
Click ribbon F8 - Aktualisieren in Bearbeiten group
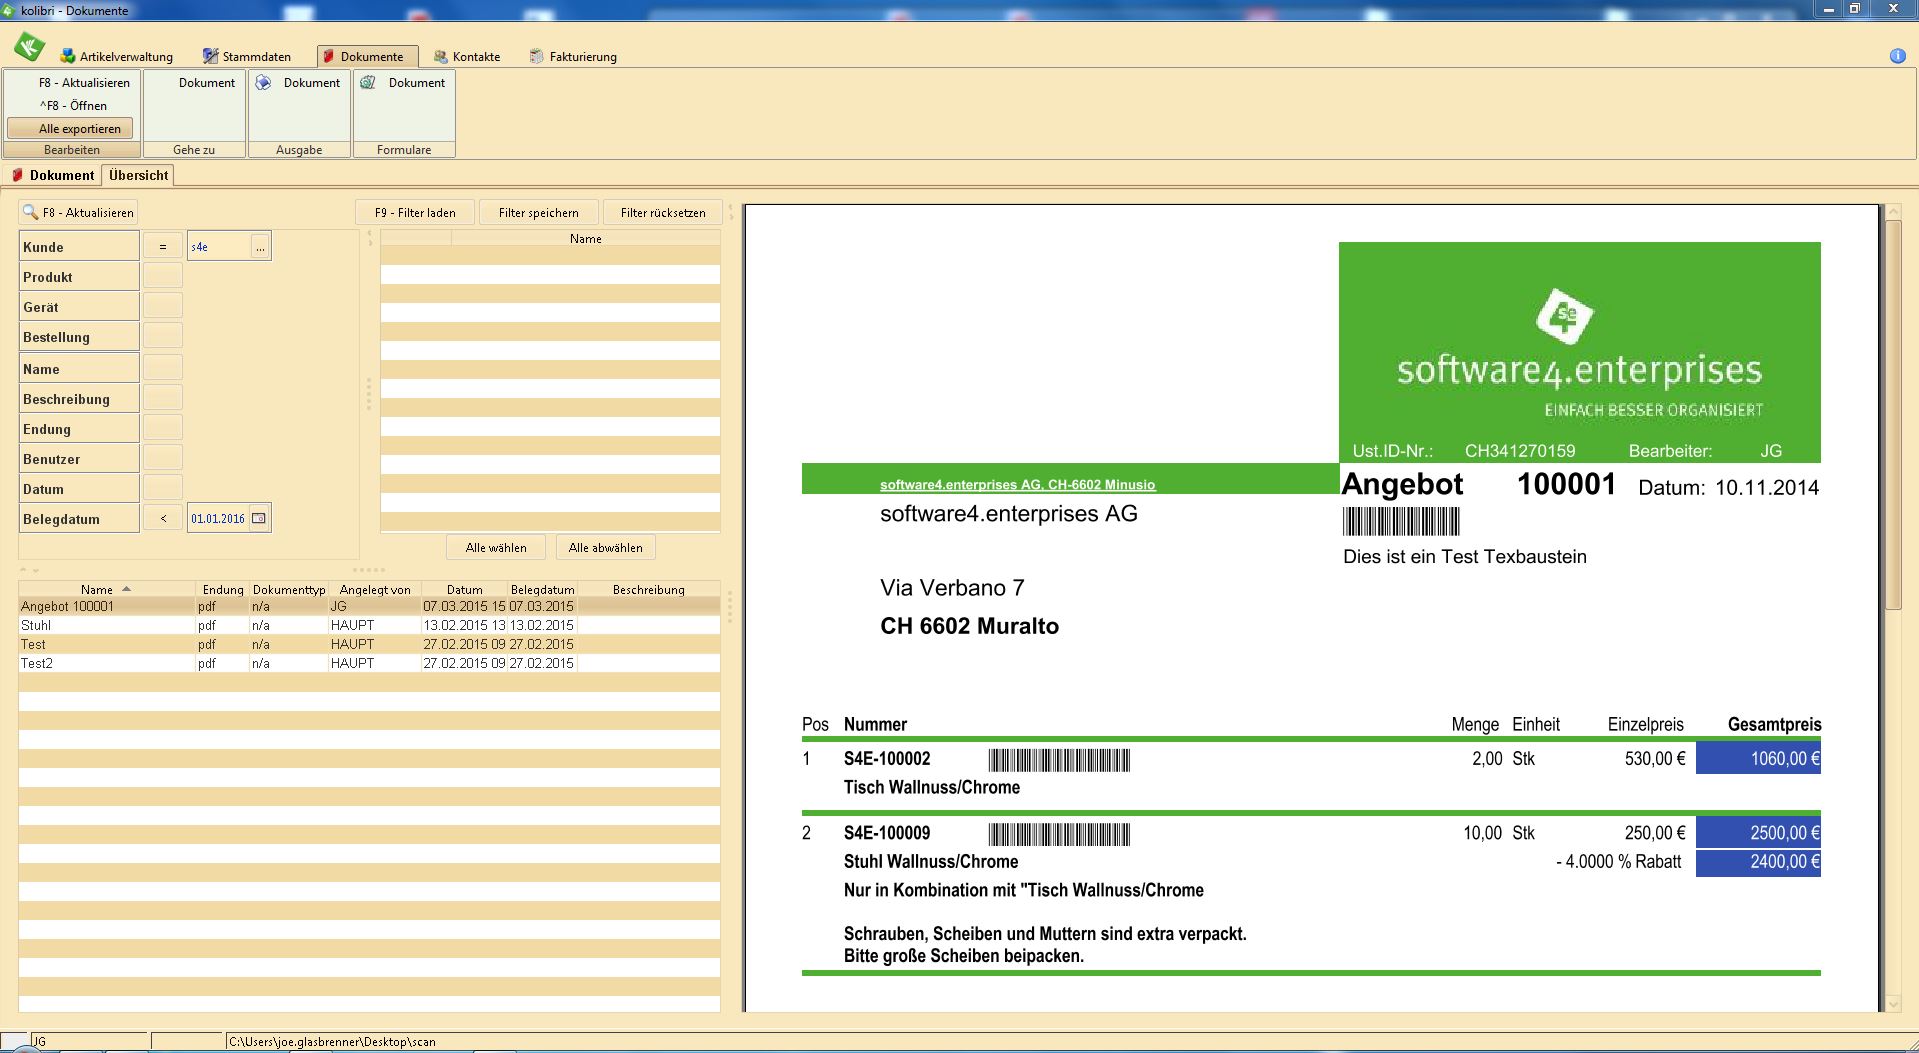pyautogui.click(x=84, y=83)
